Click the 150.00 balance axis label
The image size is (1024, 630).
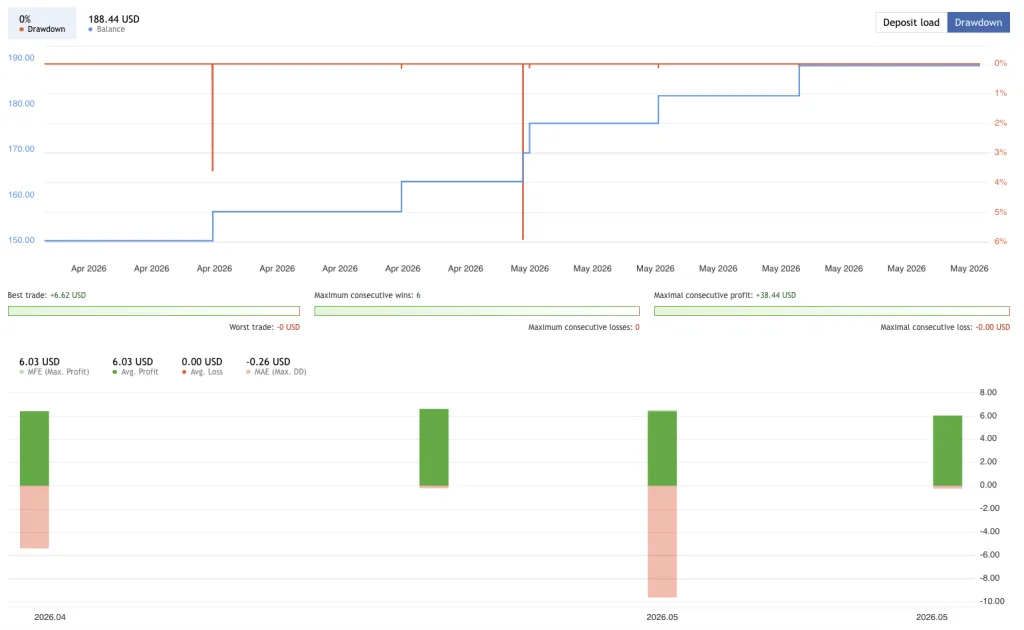[x=21, y=240]
